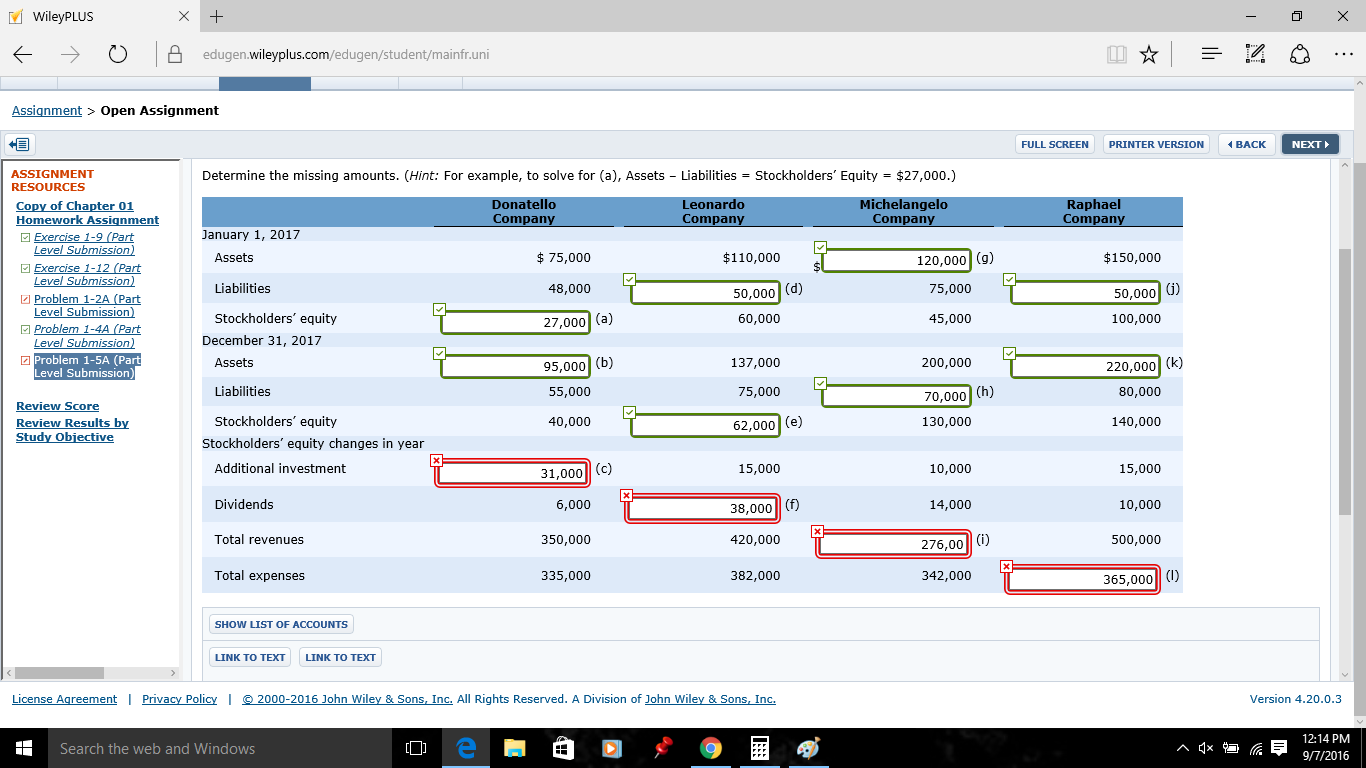Screen dimensions: 1366x768
Task: Click red X marker beside answer (l)
Action: 1006,567
